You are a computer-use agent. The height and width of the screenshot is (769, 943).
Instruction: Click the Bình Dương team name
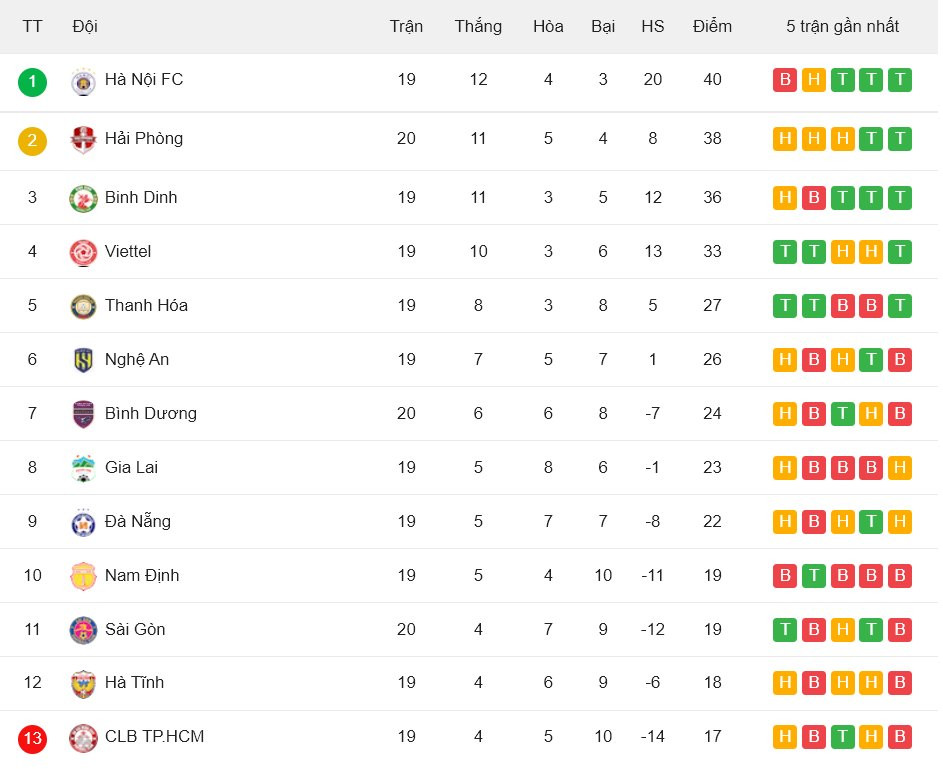point(151,413)
